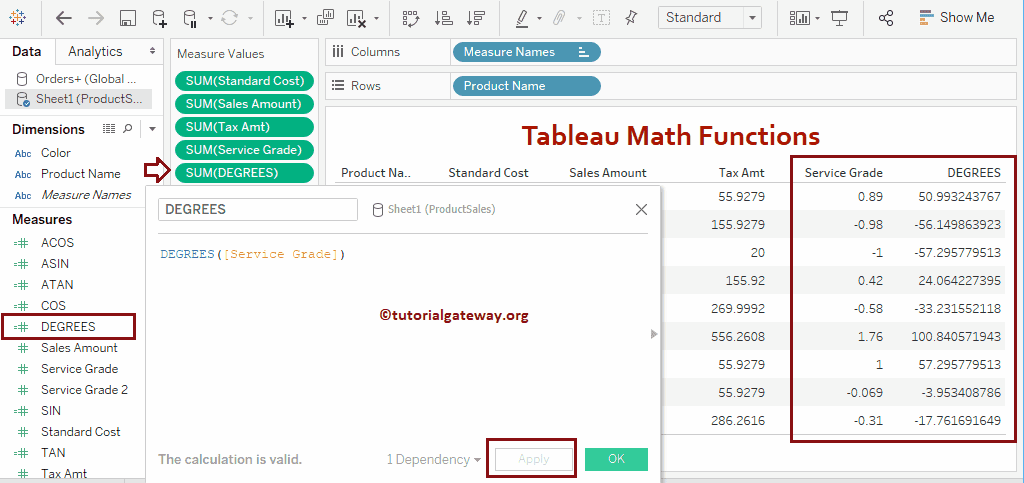The width and height of the screenshot is (1024, 483).
Task: Click the Measure Names pill on Columns
Action: coord(526,52)
